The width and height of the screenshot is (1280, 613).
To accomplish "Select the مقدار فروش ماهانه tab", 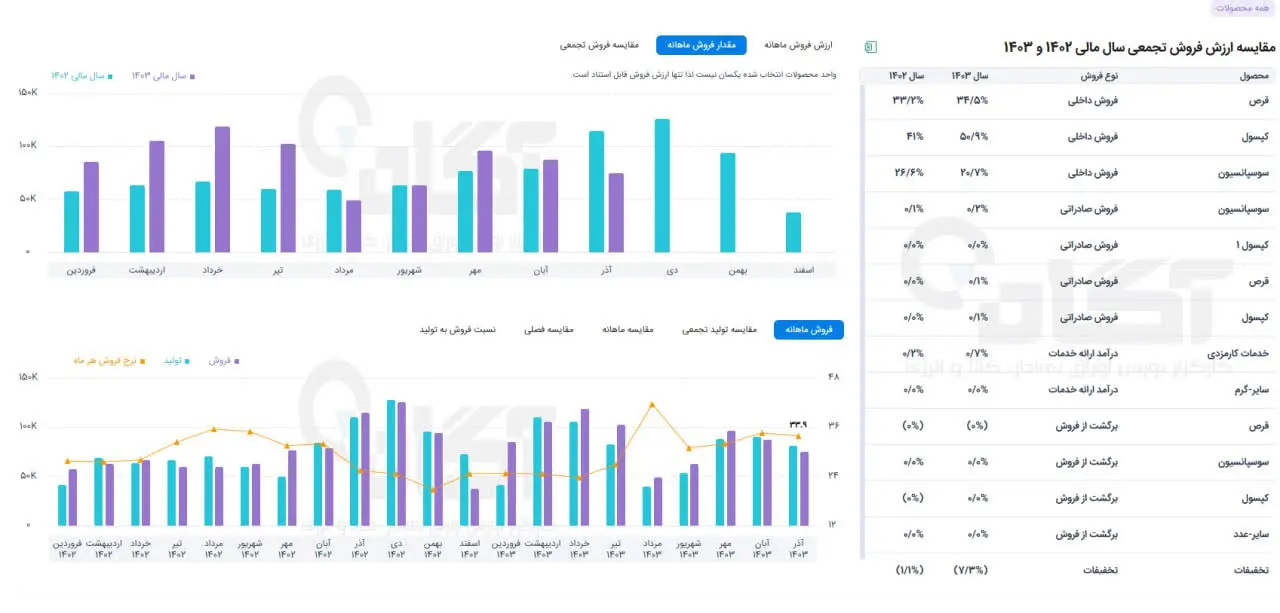I will pos(701,46).
